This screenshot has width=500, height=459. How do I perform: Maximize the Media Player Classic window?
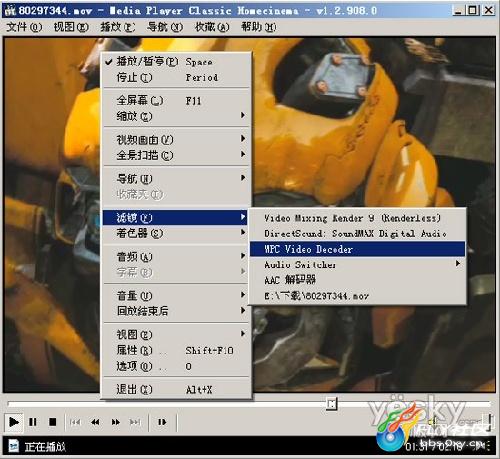point(473,10)
